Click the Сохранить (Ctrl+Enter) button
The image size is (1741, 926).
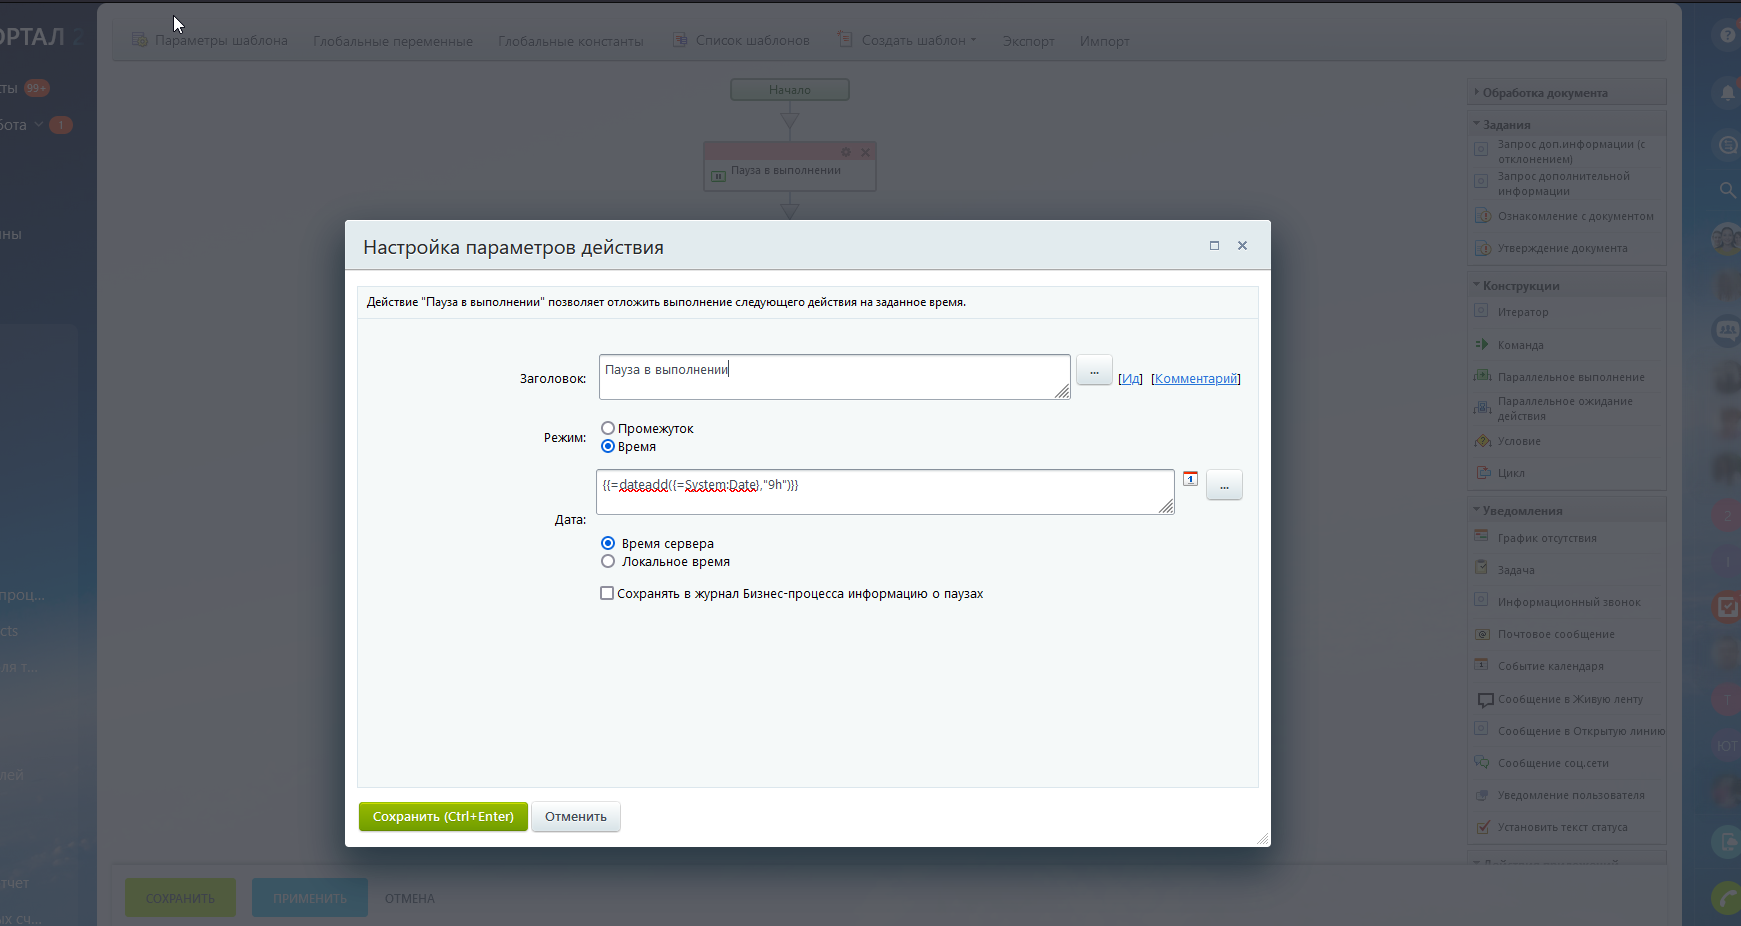click(443, 817)
